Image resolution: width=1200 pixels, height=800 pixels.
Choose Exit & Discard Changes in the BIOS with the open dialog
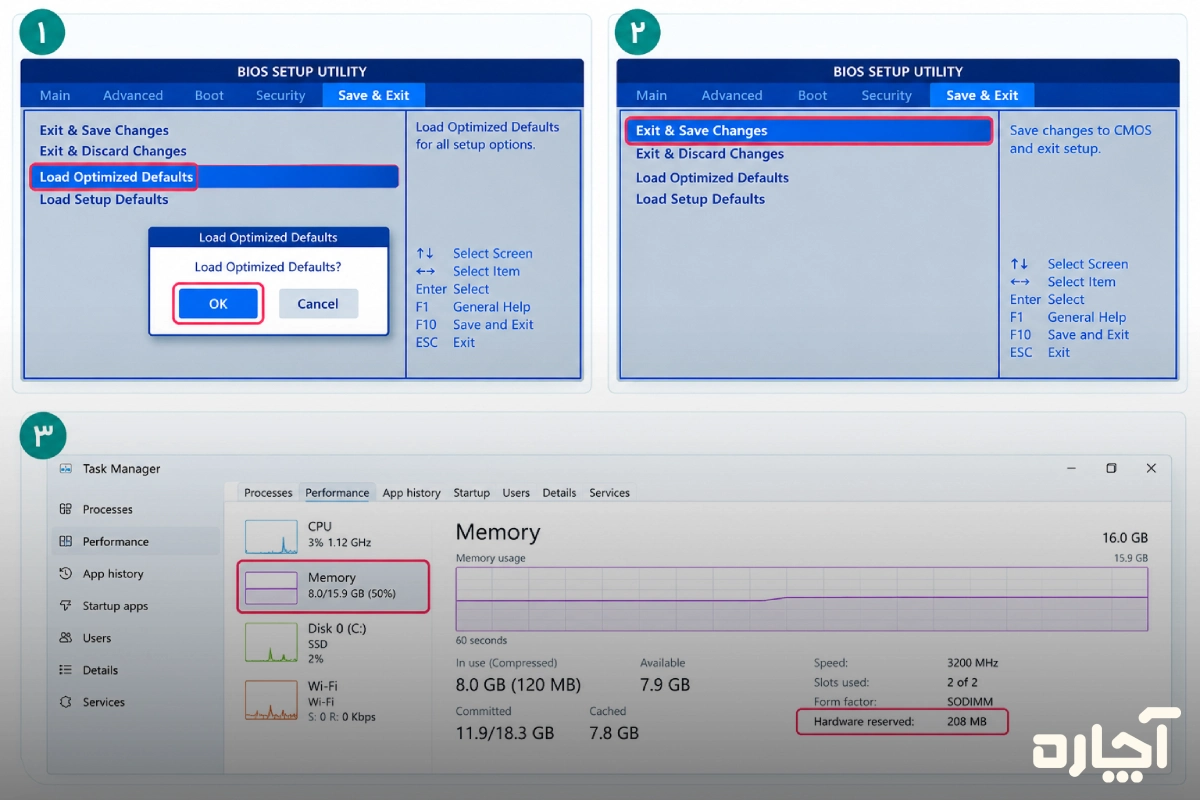click(x=113, y=151)
